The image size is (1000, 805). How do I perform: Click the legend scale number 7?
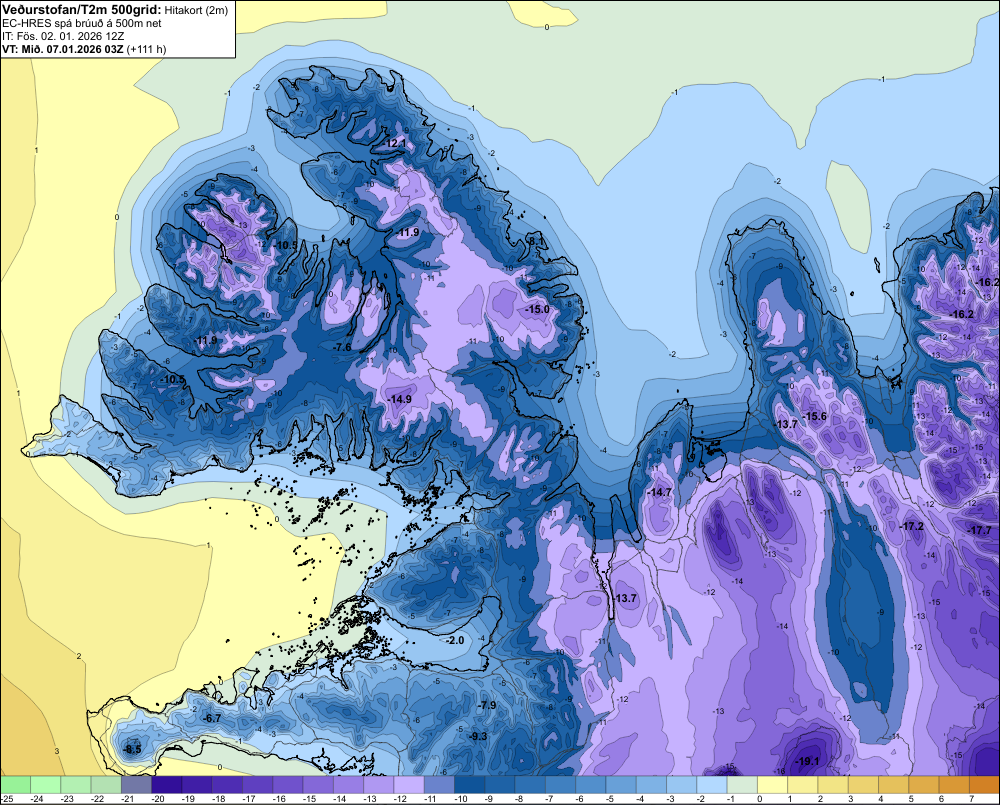(971, 799)
